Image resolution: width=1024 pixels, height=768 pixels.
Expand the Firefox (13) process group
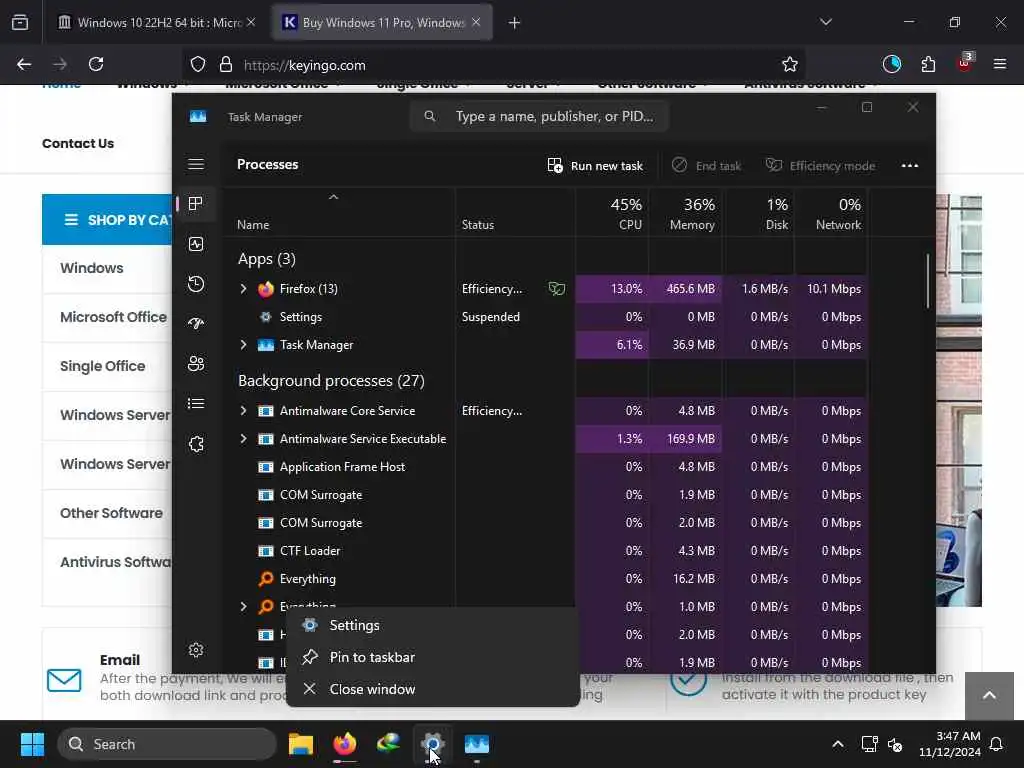click(244, 289)
